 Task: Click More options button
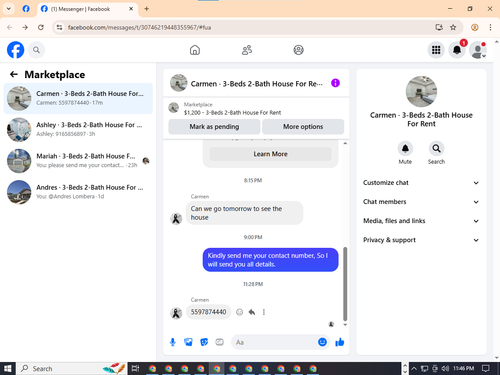(303, 127)
